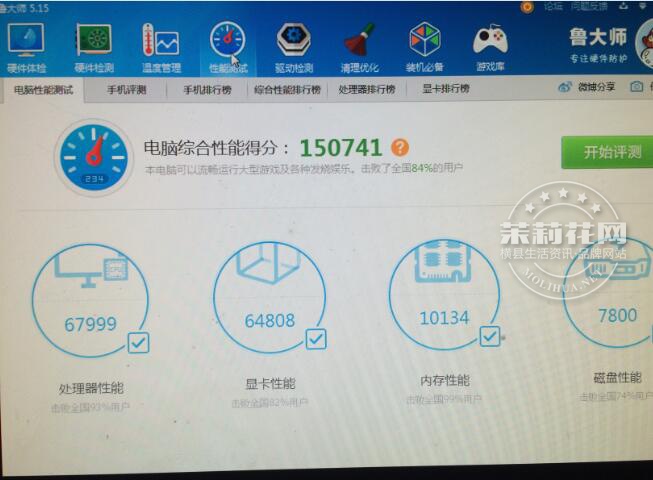Screen dimensions: 653x480
Task: Click the orange question mark beside score
Action: click(x=400, y=147)
